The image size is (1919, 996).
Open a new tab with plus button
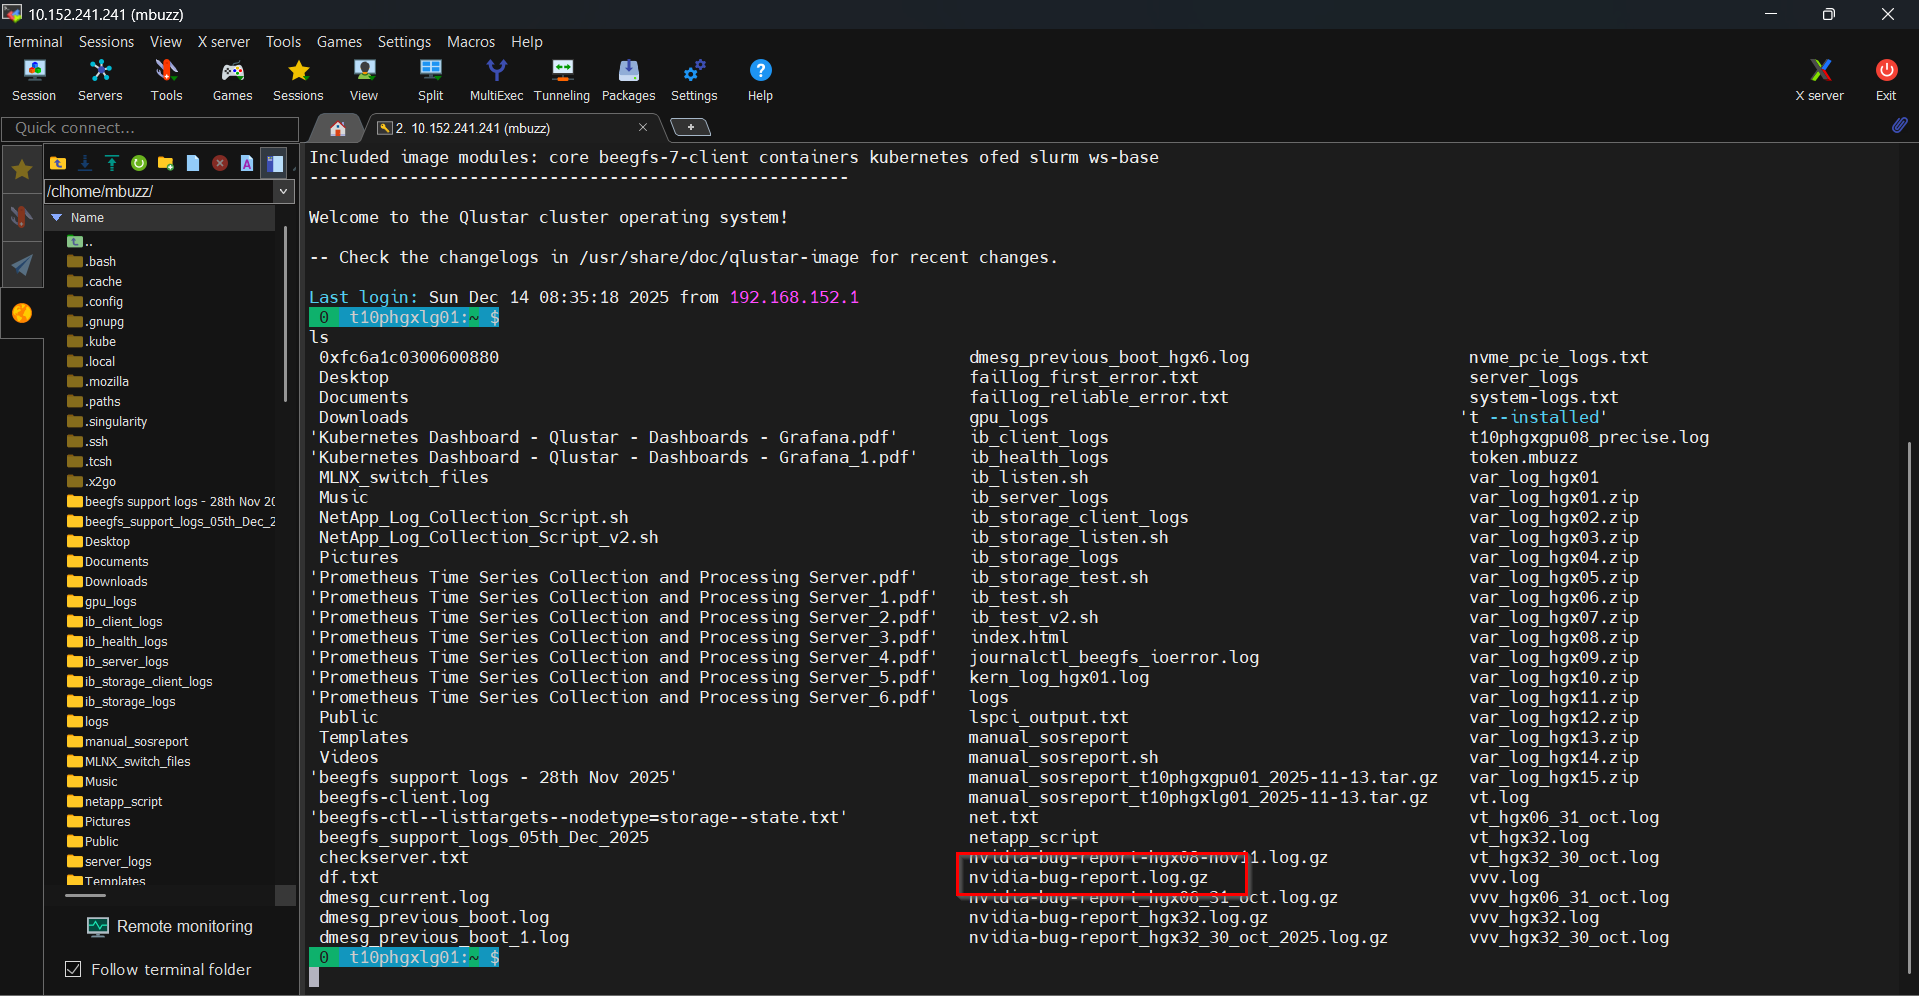(x=690, y=127)
